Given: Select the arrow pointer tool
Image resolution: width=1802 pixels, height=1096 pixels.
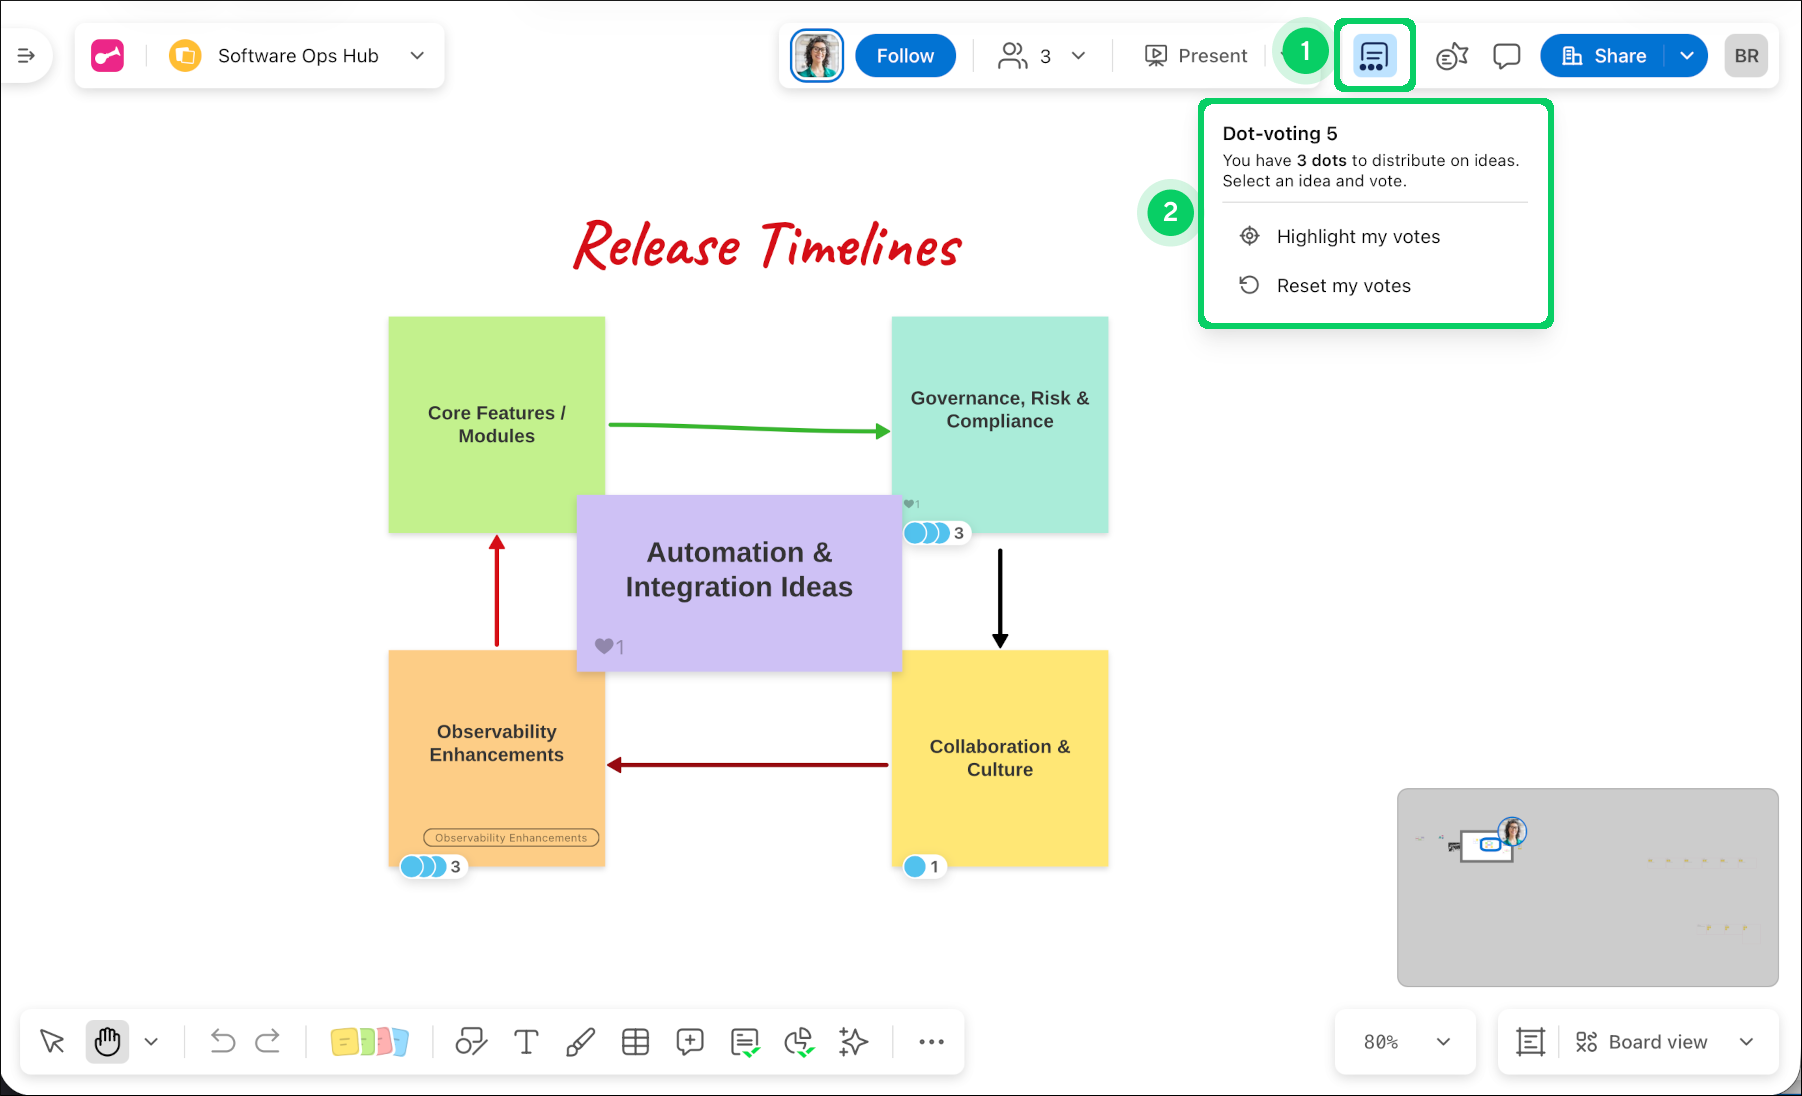Looking at the screenshot, I should (x=52, y=1042).
